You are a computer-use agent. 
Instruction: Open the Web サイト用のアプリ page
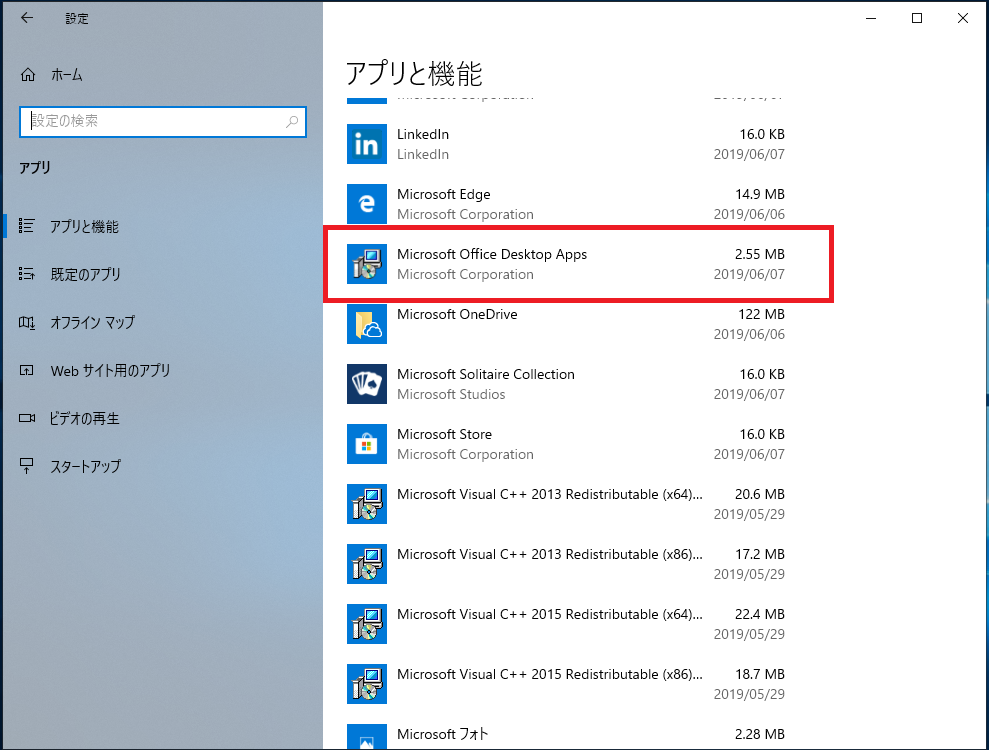tap(163, 370)
